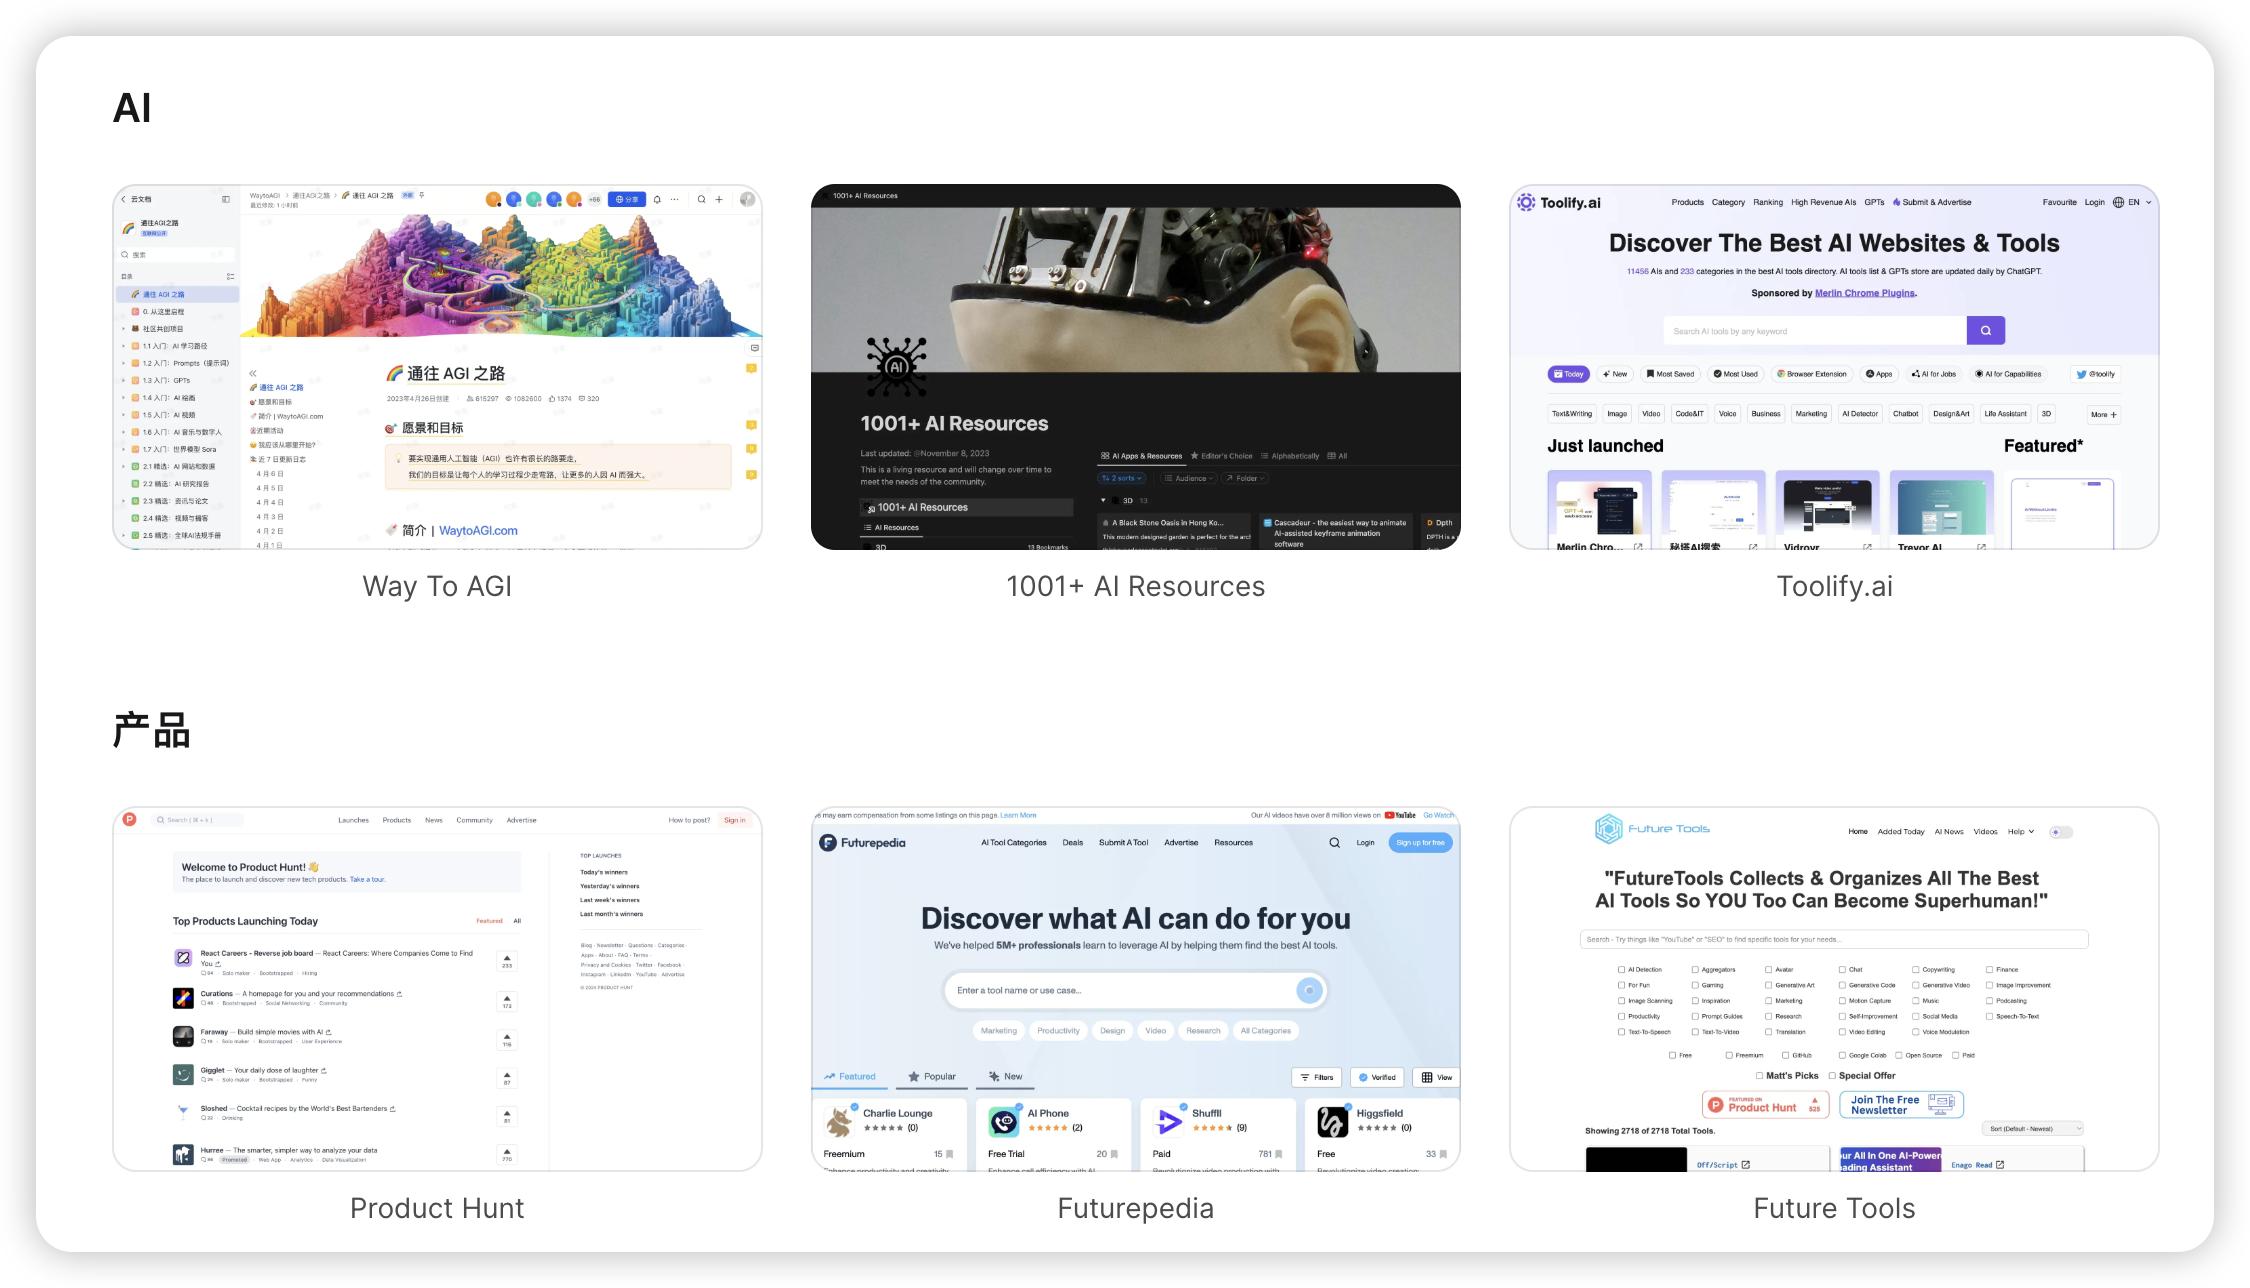Click Most Saved bookmark pill in Toolify

1670,374
